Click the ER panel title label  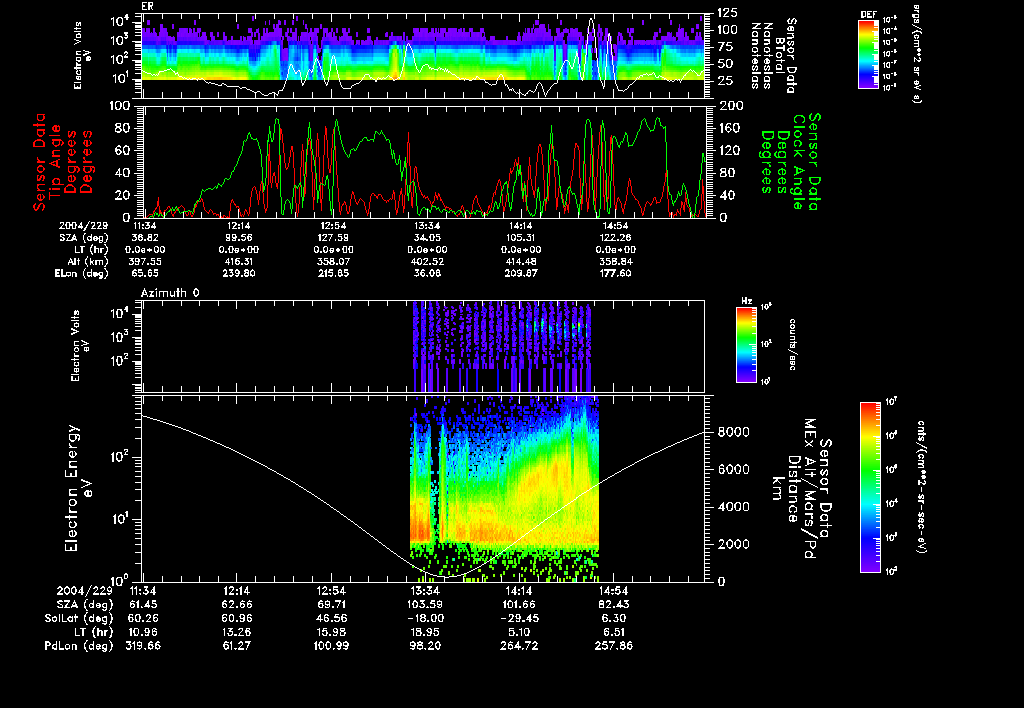point(146,6)
